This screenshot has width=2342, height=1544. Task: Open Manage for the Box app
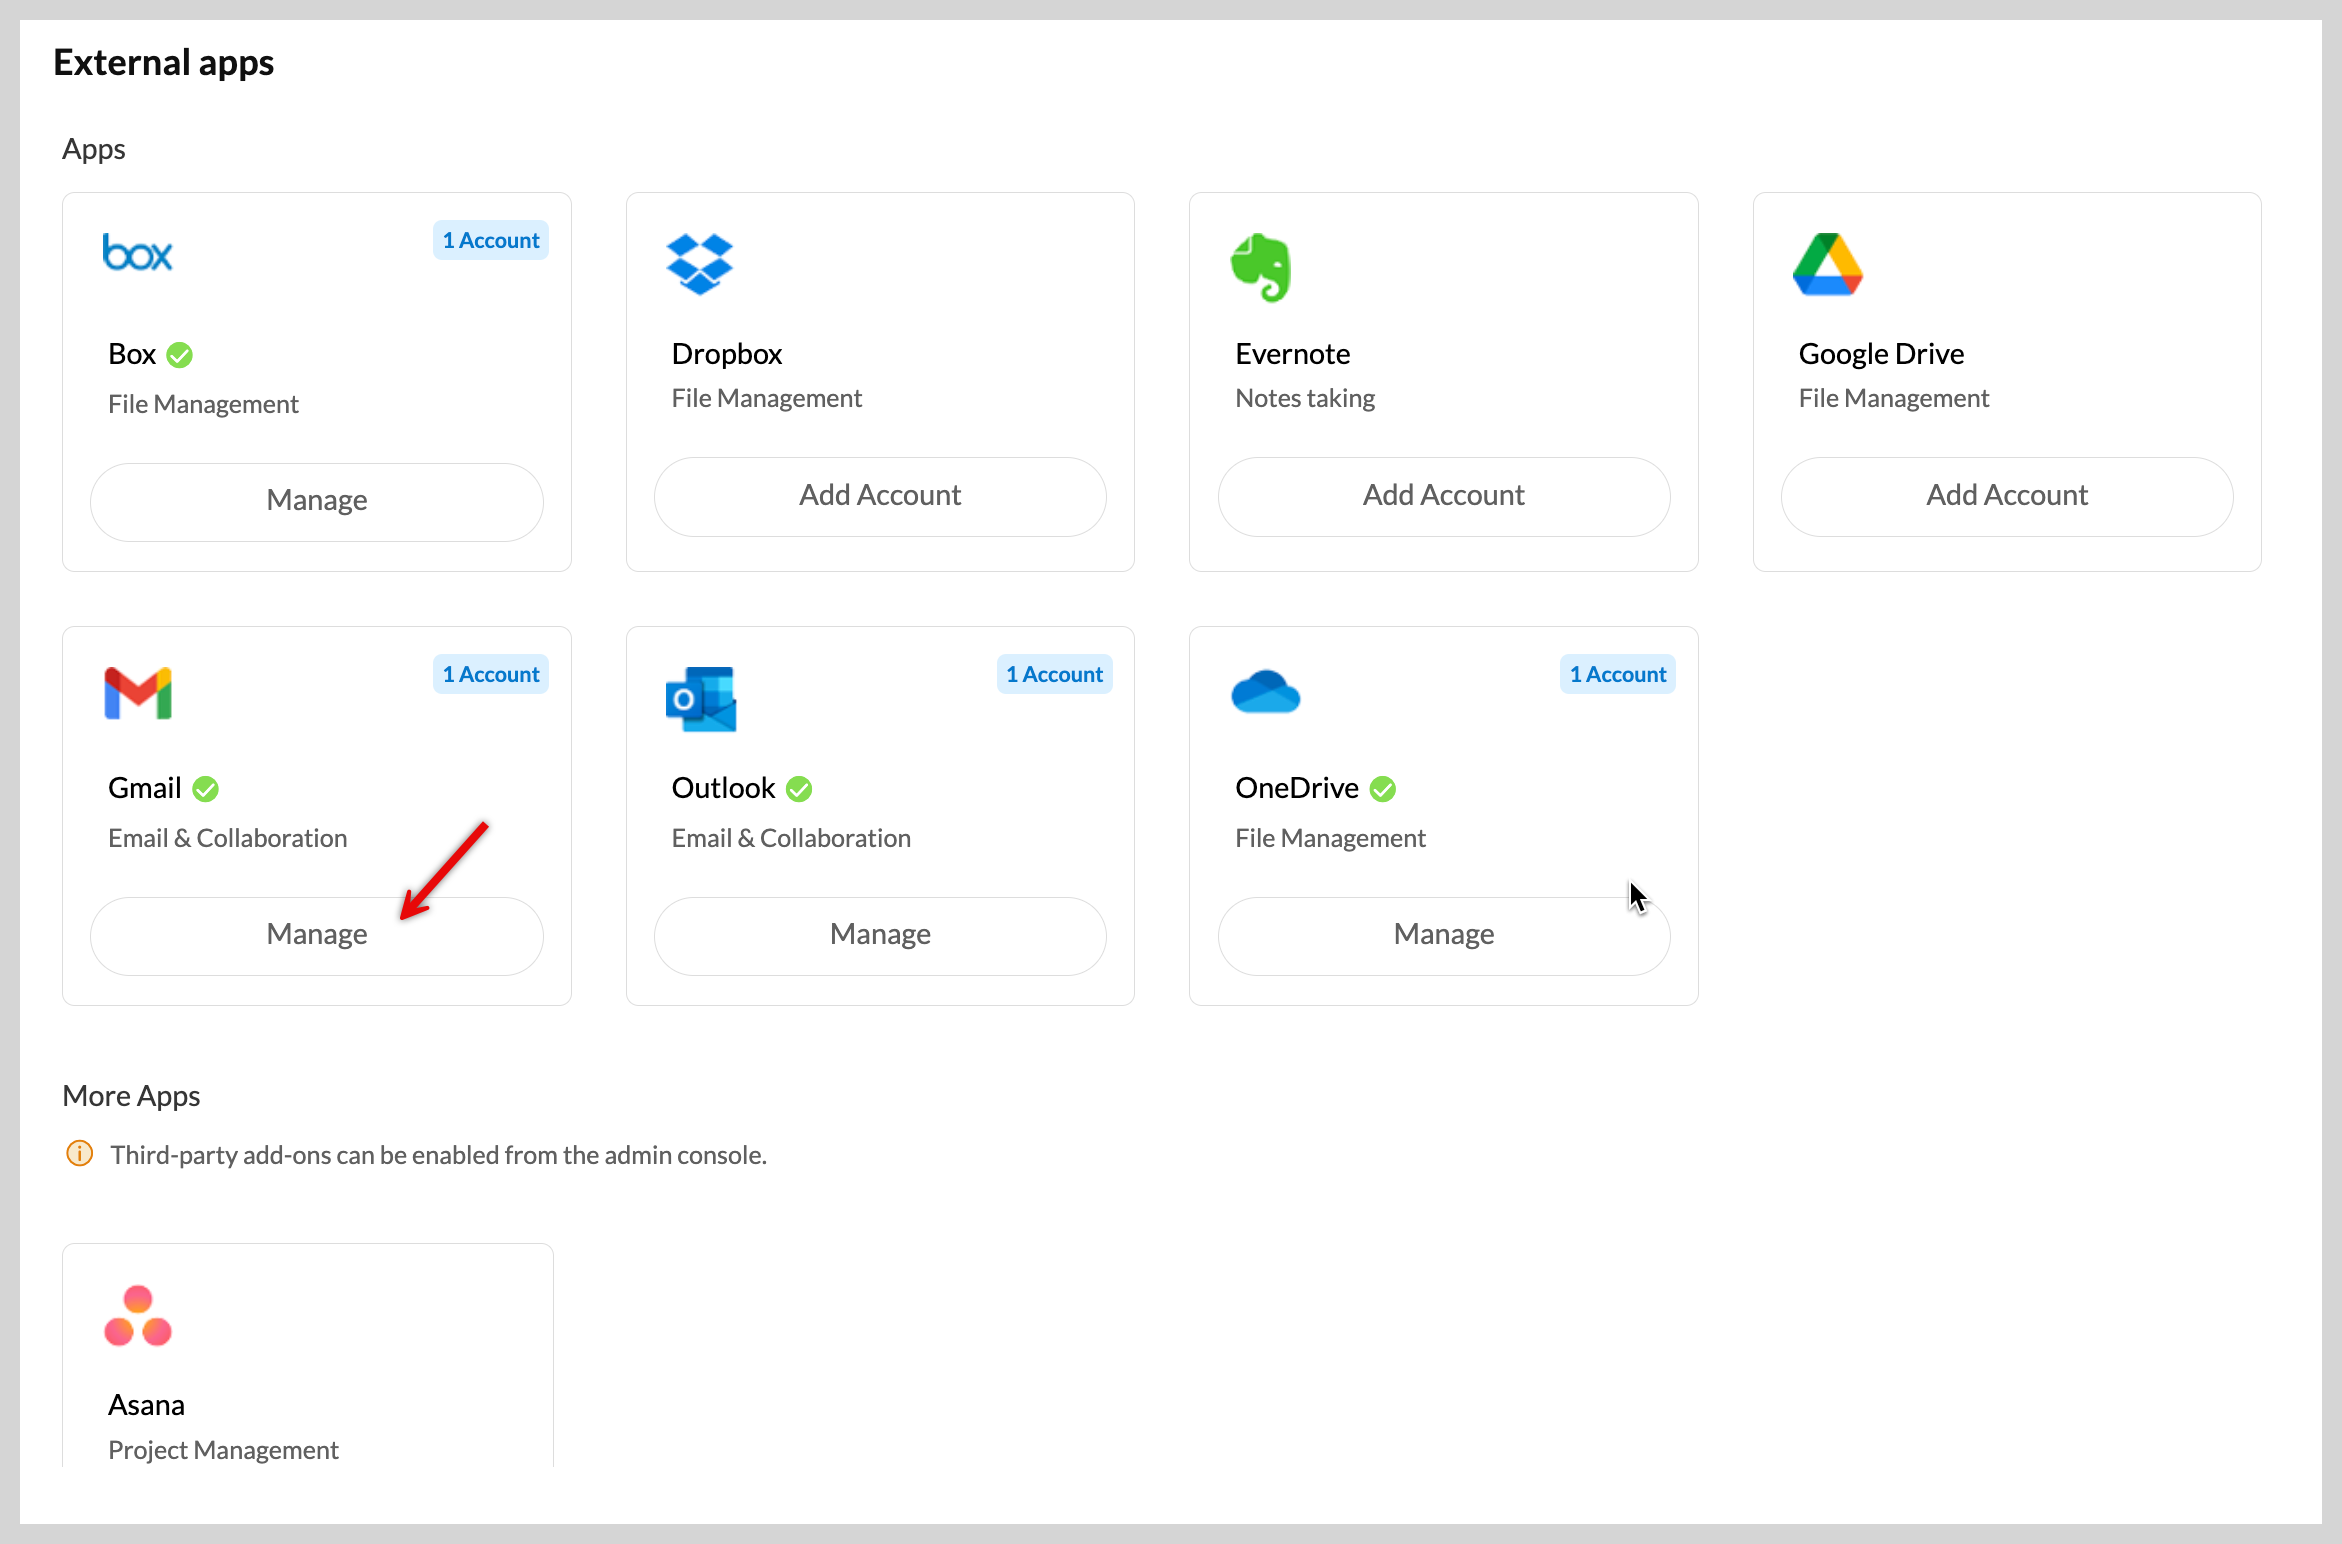[x=317, y=501]
